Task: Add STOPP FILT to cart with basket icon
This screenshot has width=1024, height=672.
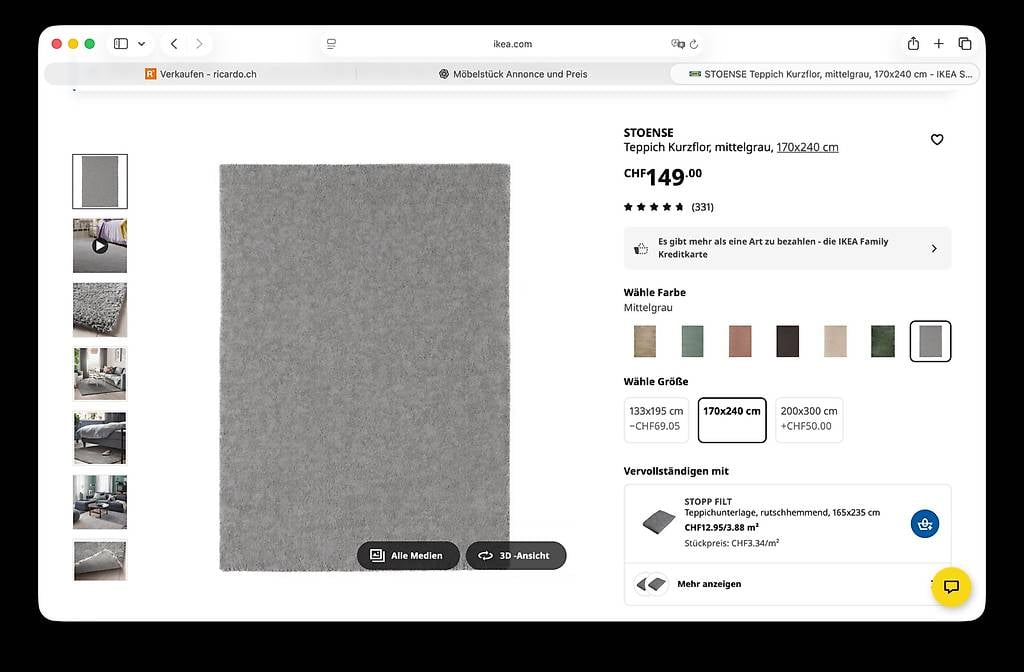Action: click(x=925, y=524)
